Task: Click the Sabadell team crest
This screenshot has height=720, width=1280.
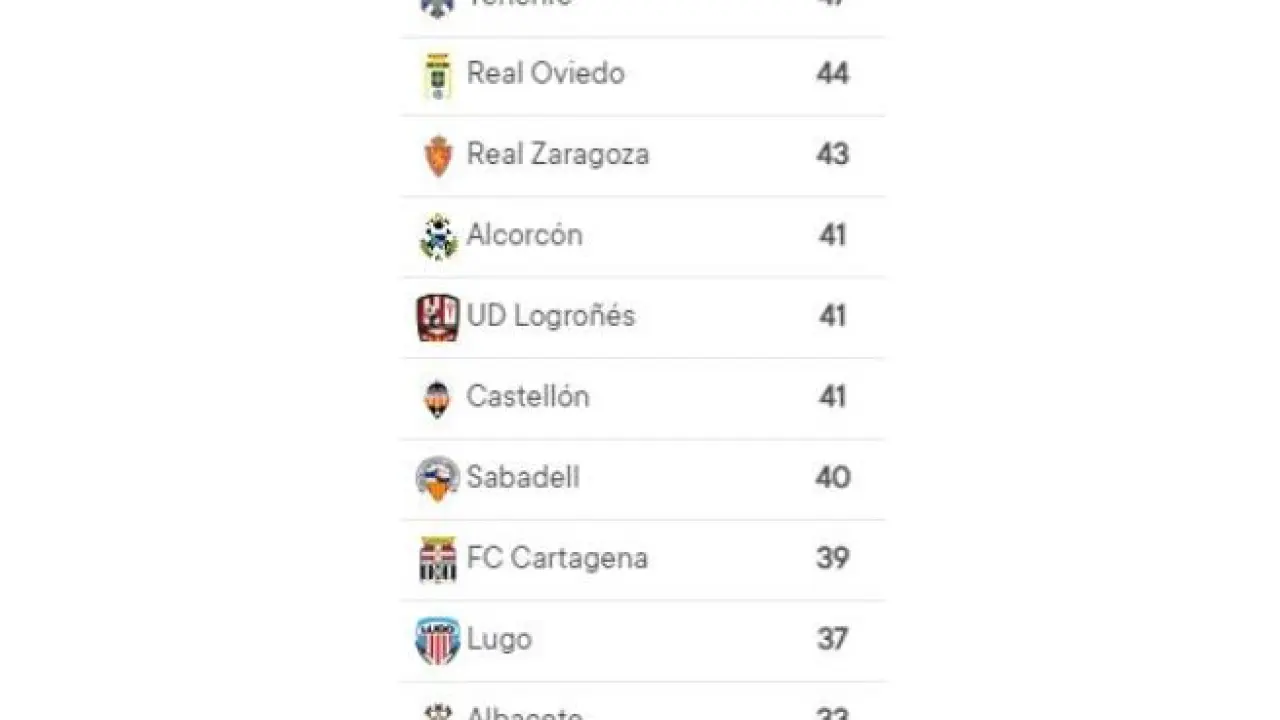Action: click(438, 479)
